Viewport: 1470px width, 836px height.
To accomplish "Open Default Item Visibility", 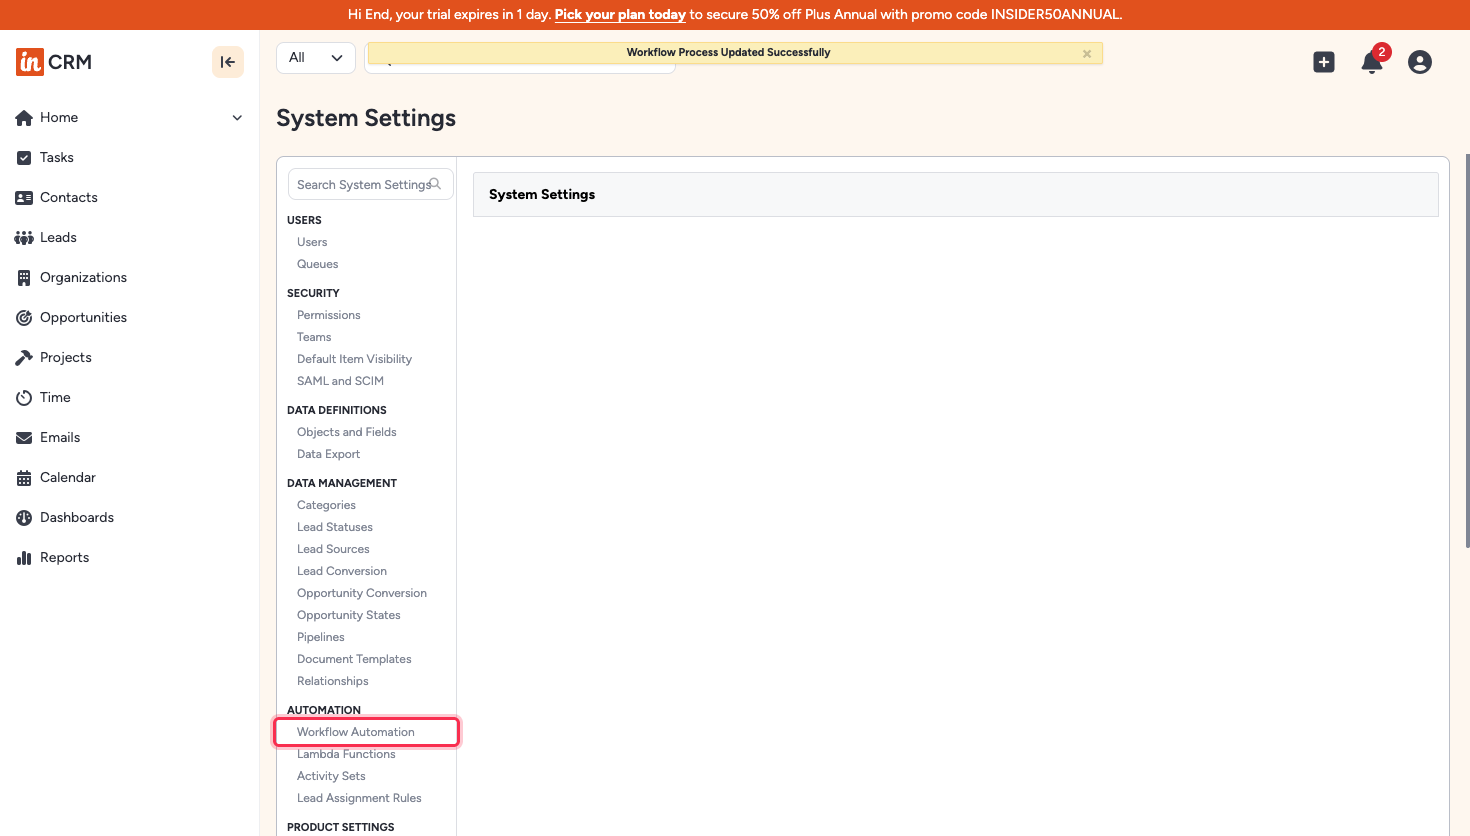I will click(354, 359).
